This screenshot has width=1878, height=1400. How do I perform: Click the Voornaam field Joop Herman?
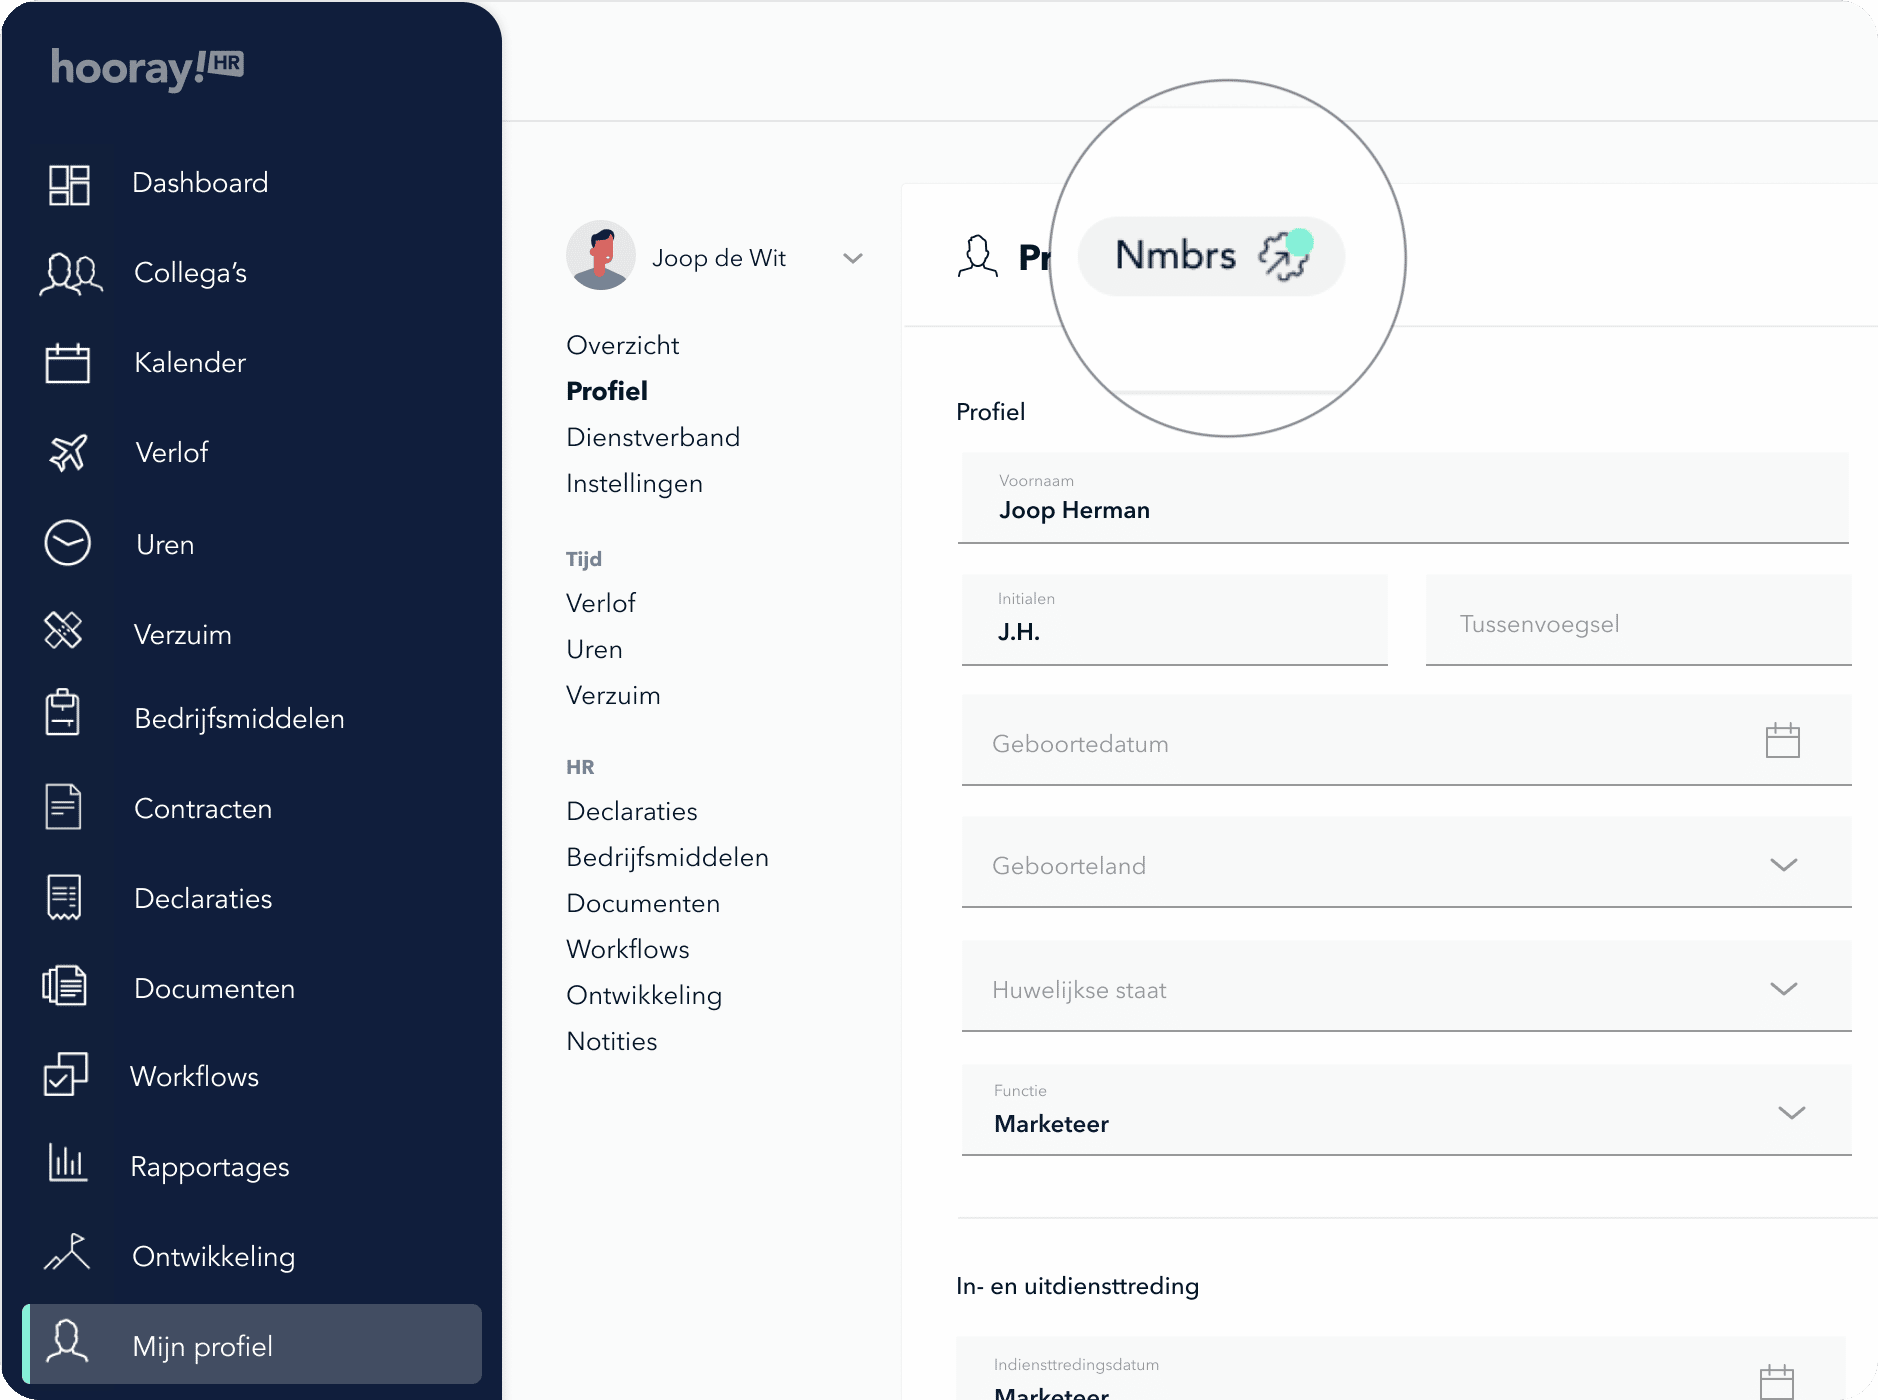click(1405, 498)
